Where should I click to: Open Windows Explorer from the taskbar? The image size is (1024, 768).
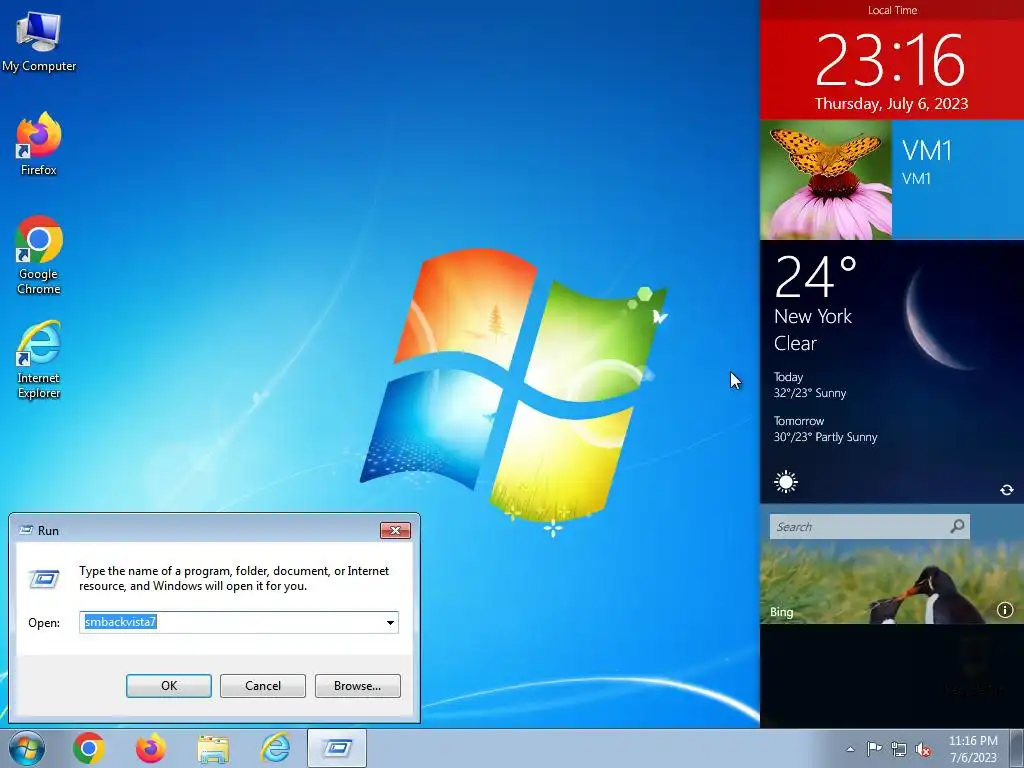point(214,748)
